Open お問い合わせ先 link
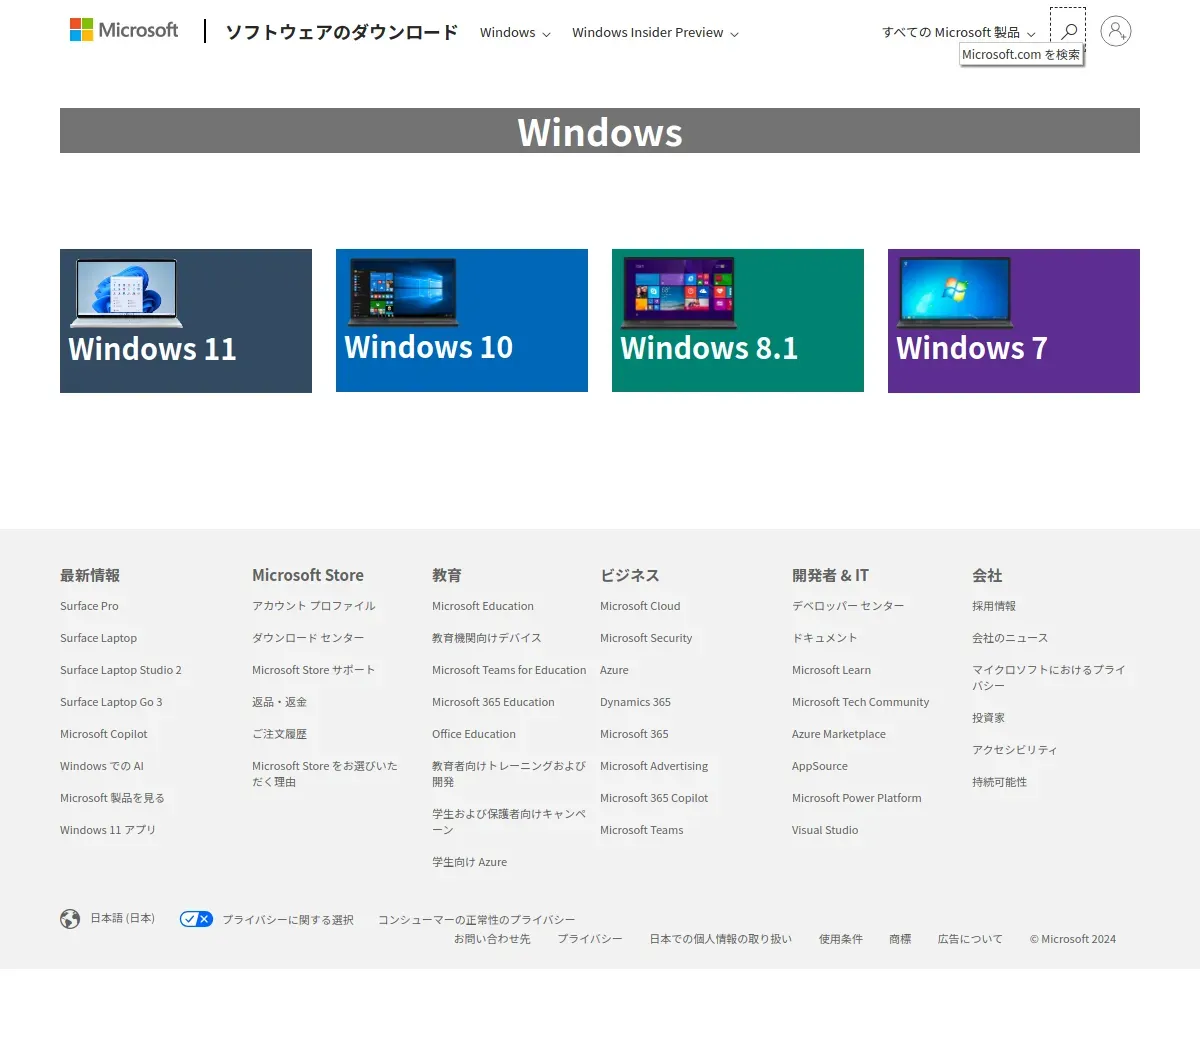Screen dimensions: 1200x1050 coord(492,939)
